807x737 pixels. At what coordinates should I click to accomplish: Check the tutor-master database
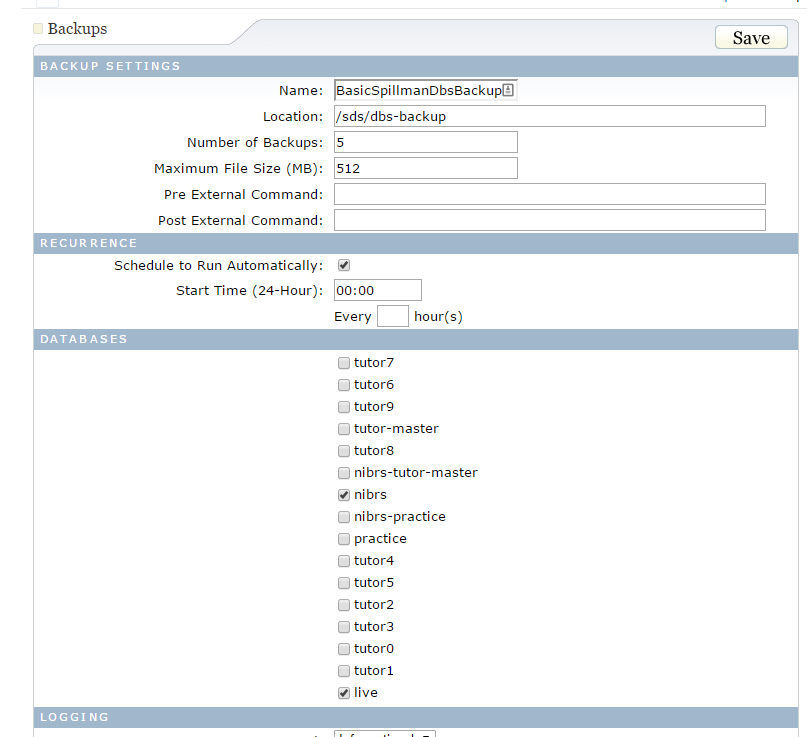click(344, 429)
